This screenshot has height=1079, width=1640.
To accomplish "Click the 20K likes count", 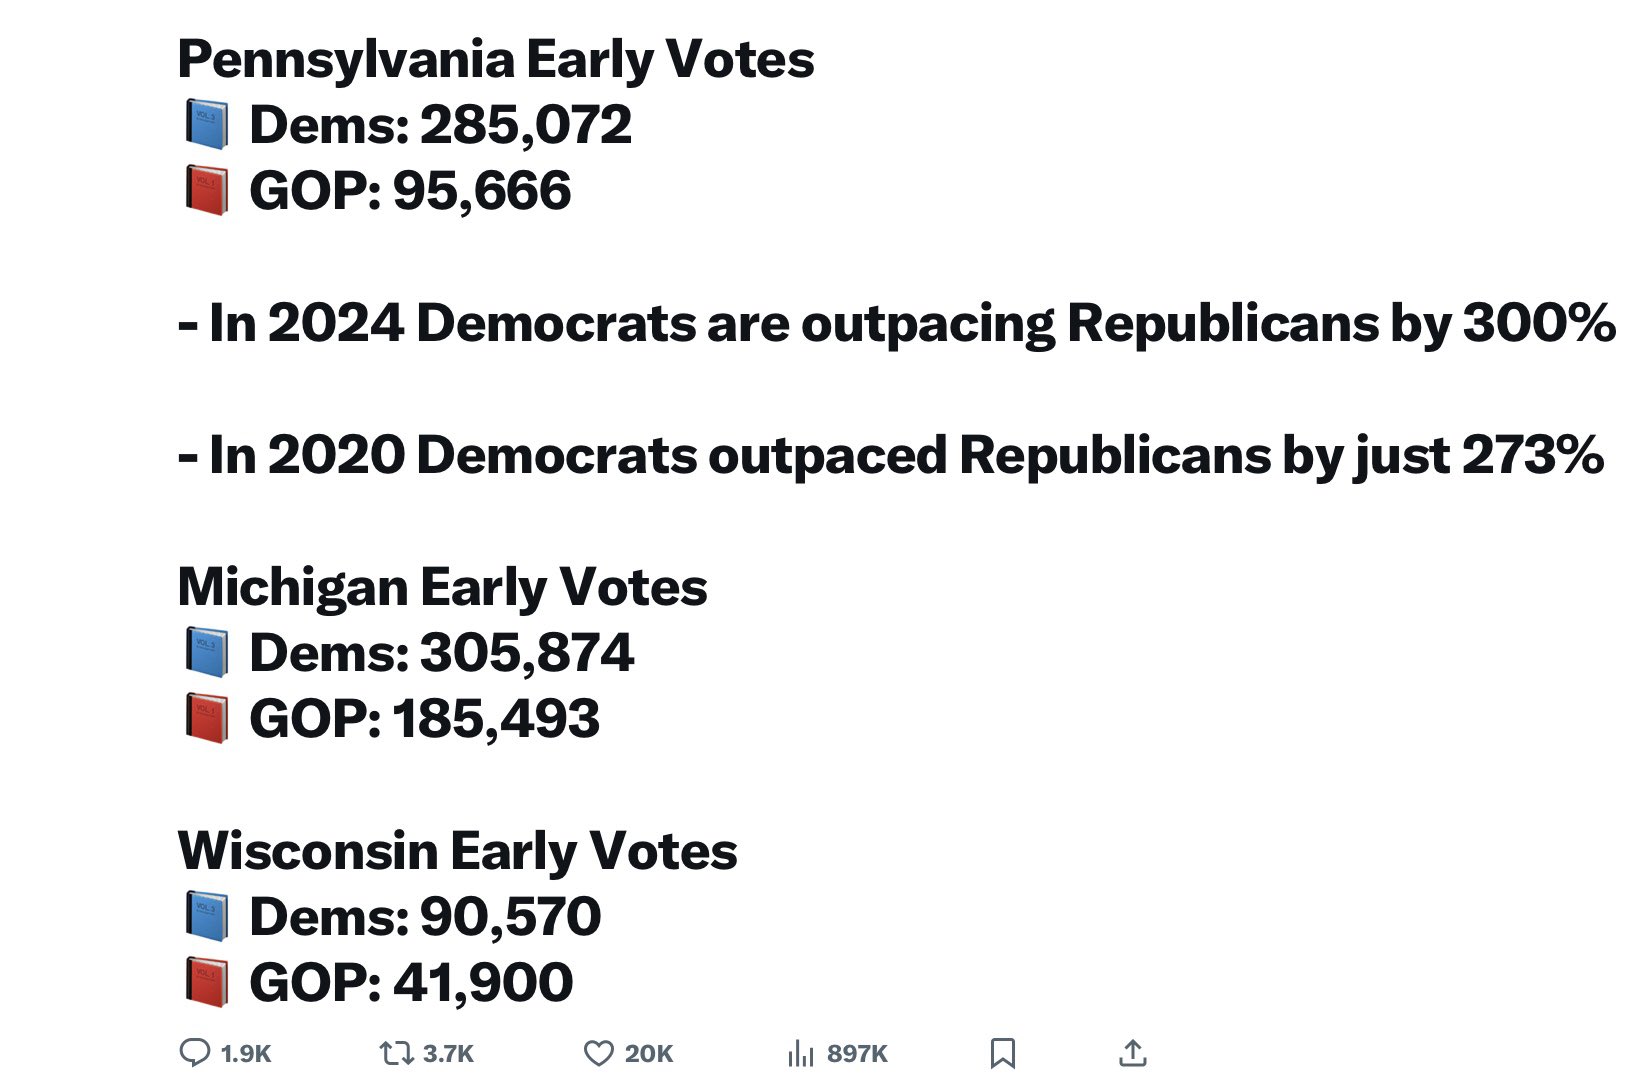I will [649, 1053].
